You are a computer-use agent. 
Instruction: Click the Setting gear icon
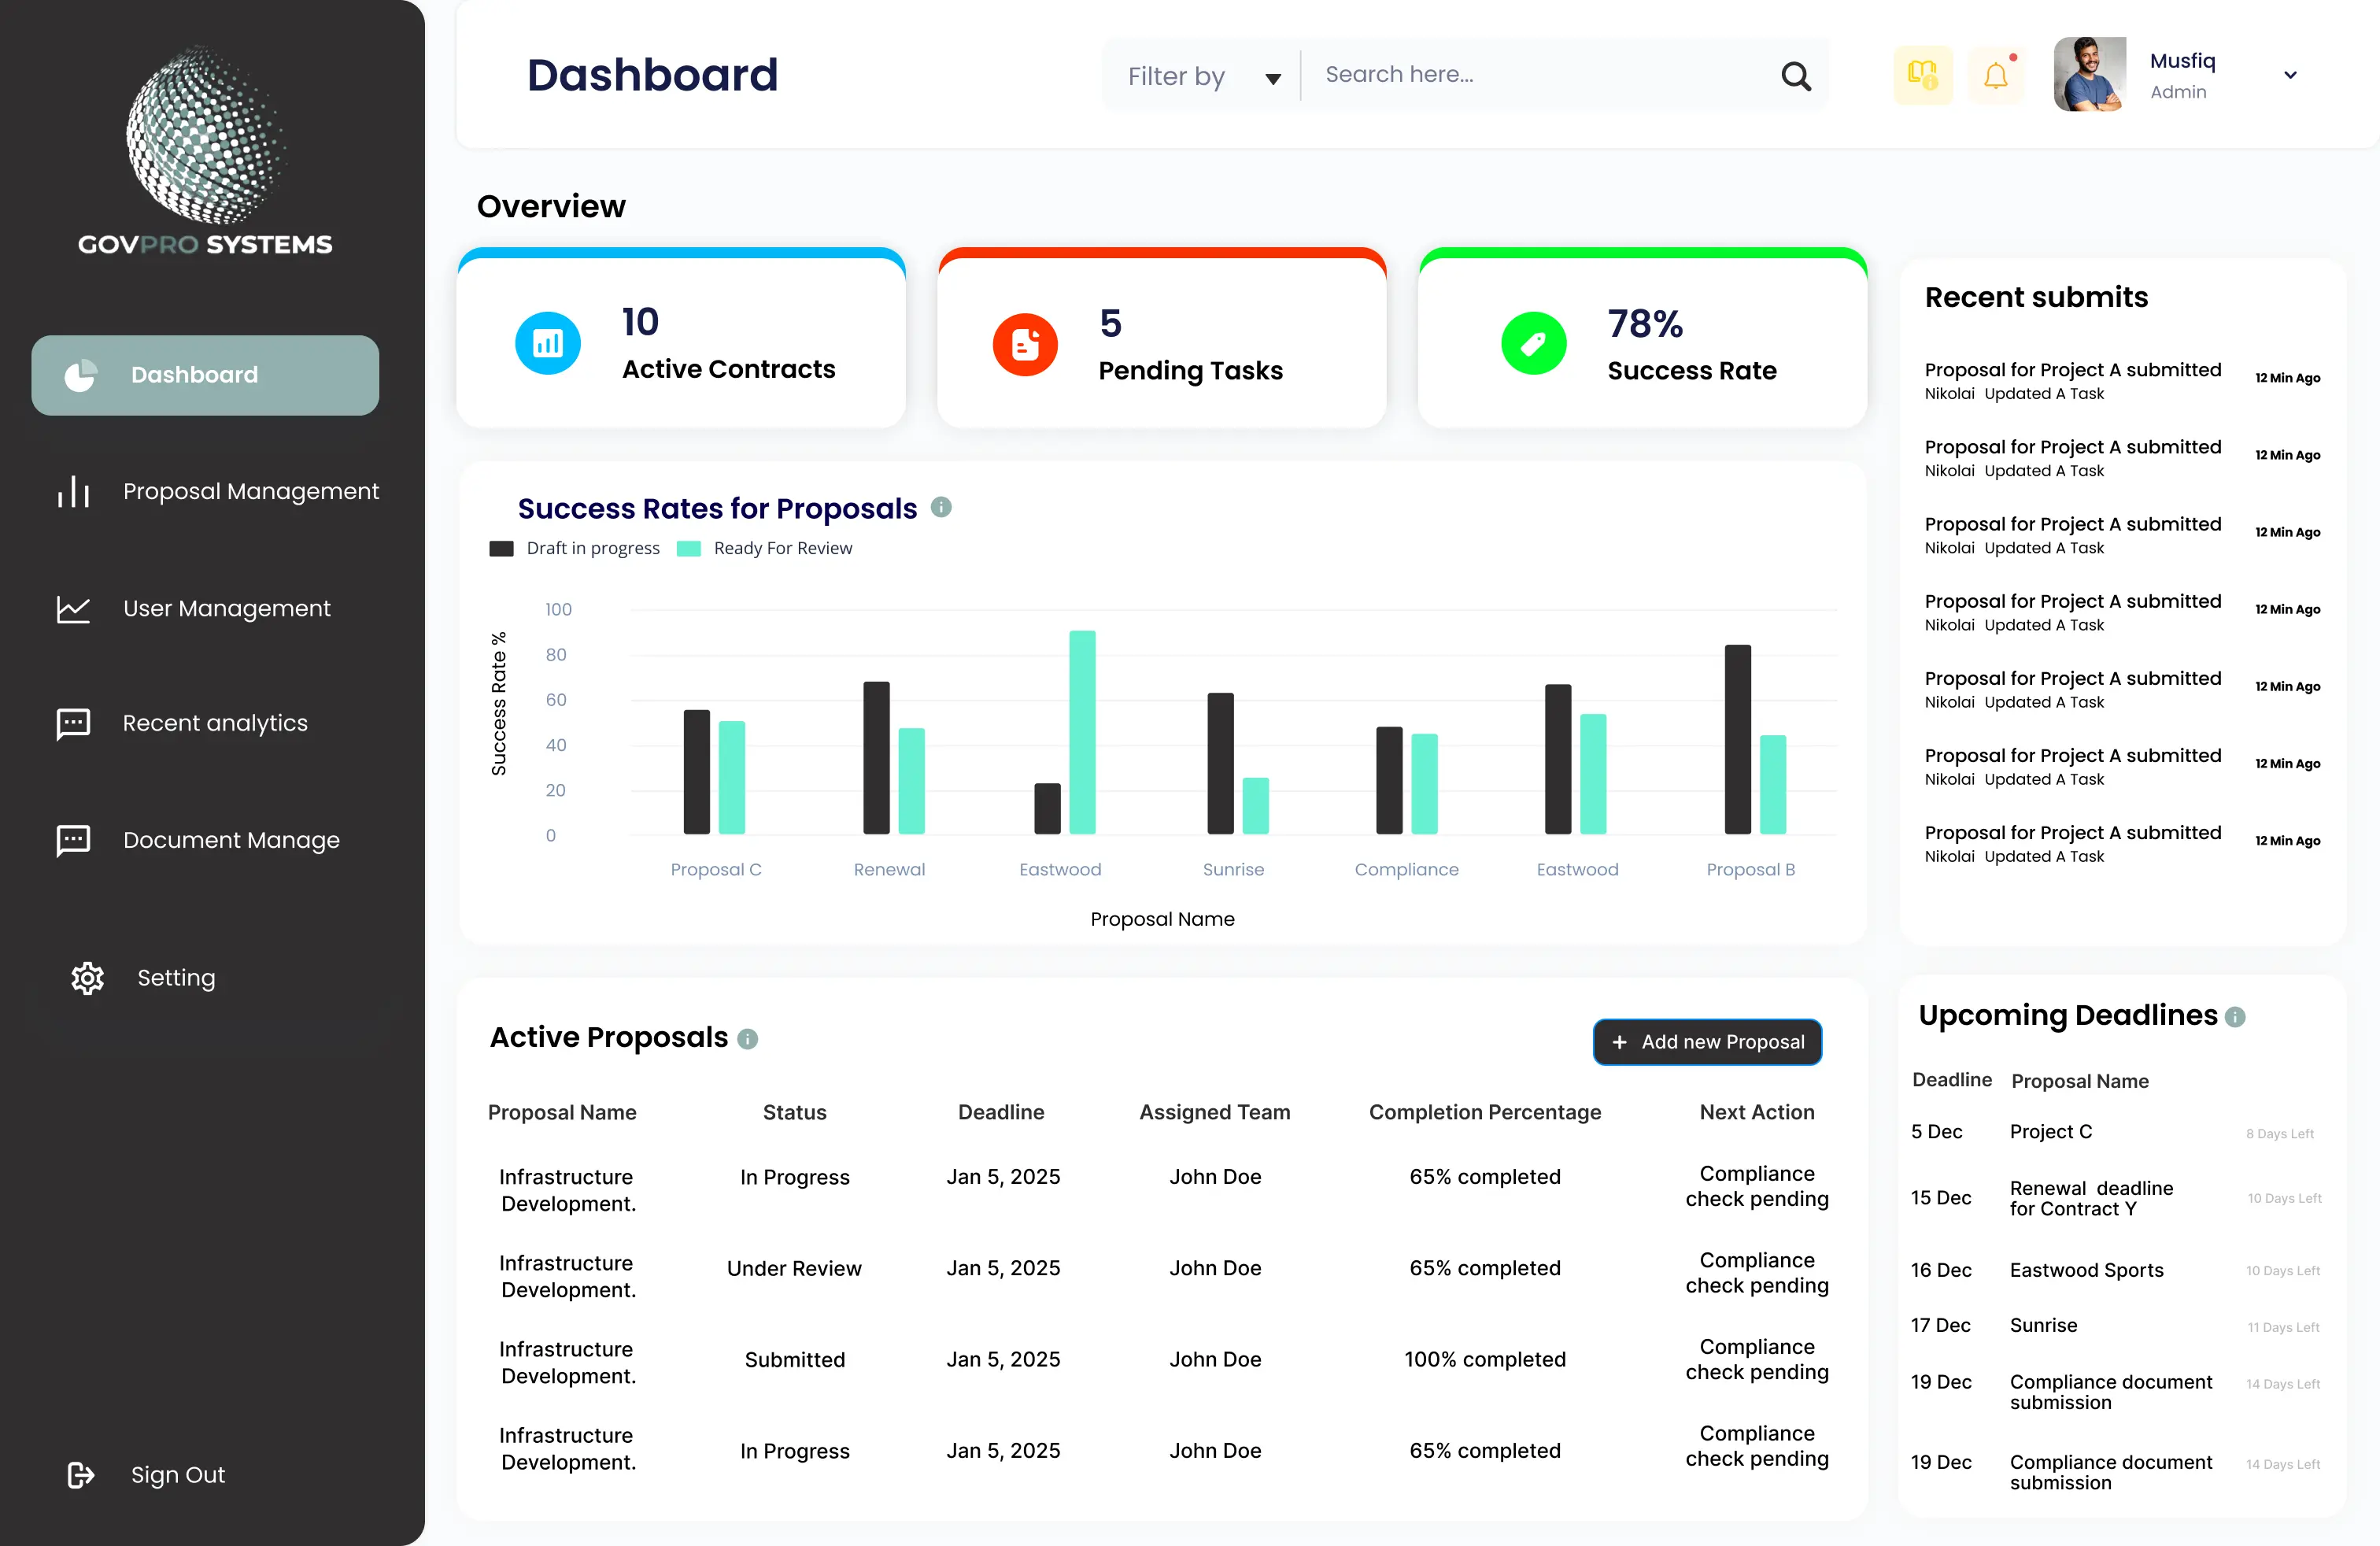[88, 977]
